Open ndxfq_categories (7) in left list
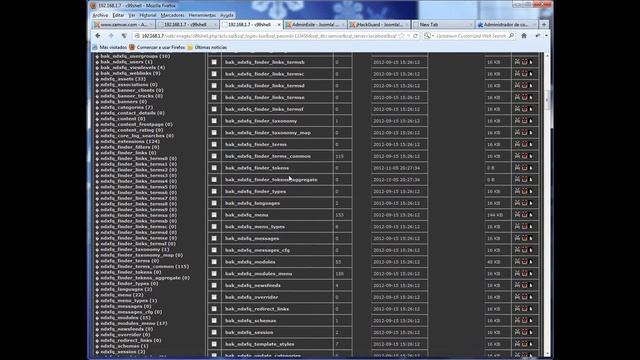The width and height of the screenshot is (640, 360). 127,107
